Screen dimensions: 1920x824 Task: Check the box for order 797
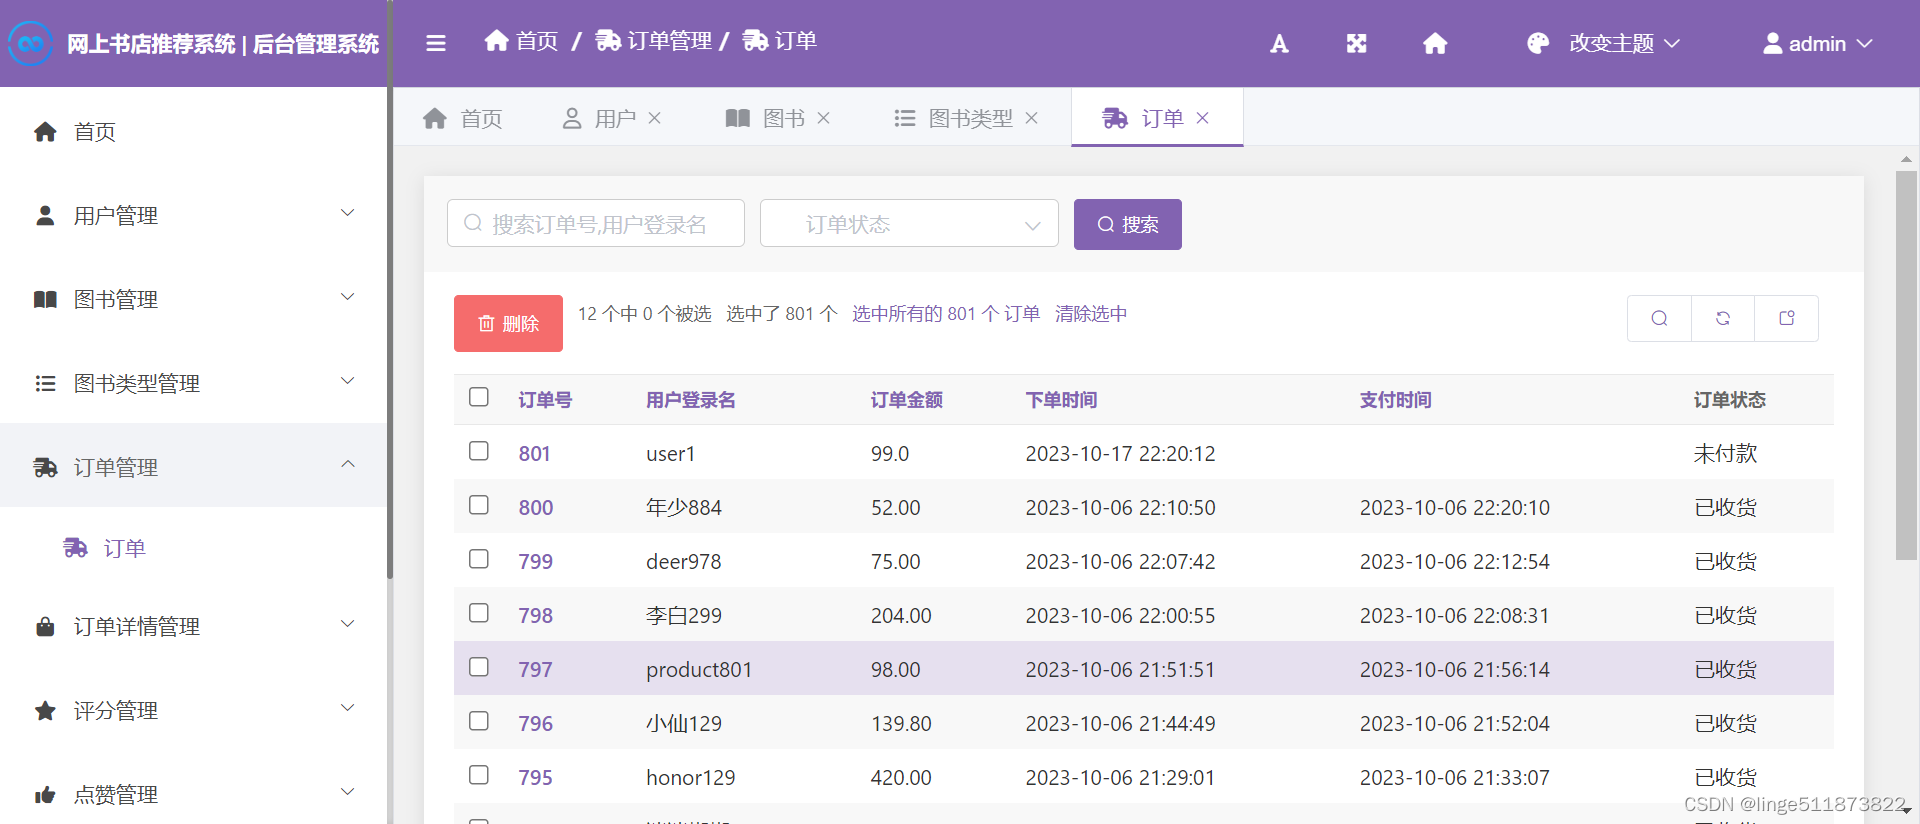(x=479, y=667)
